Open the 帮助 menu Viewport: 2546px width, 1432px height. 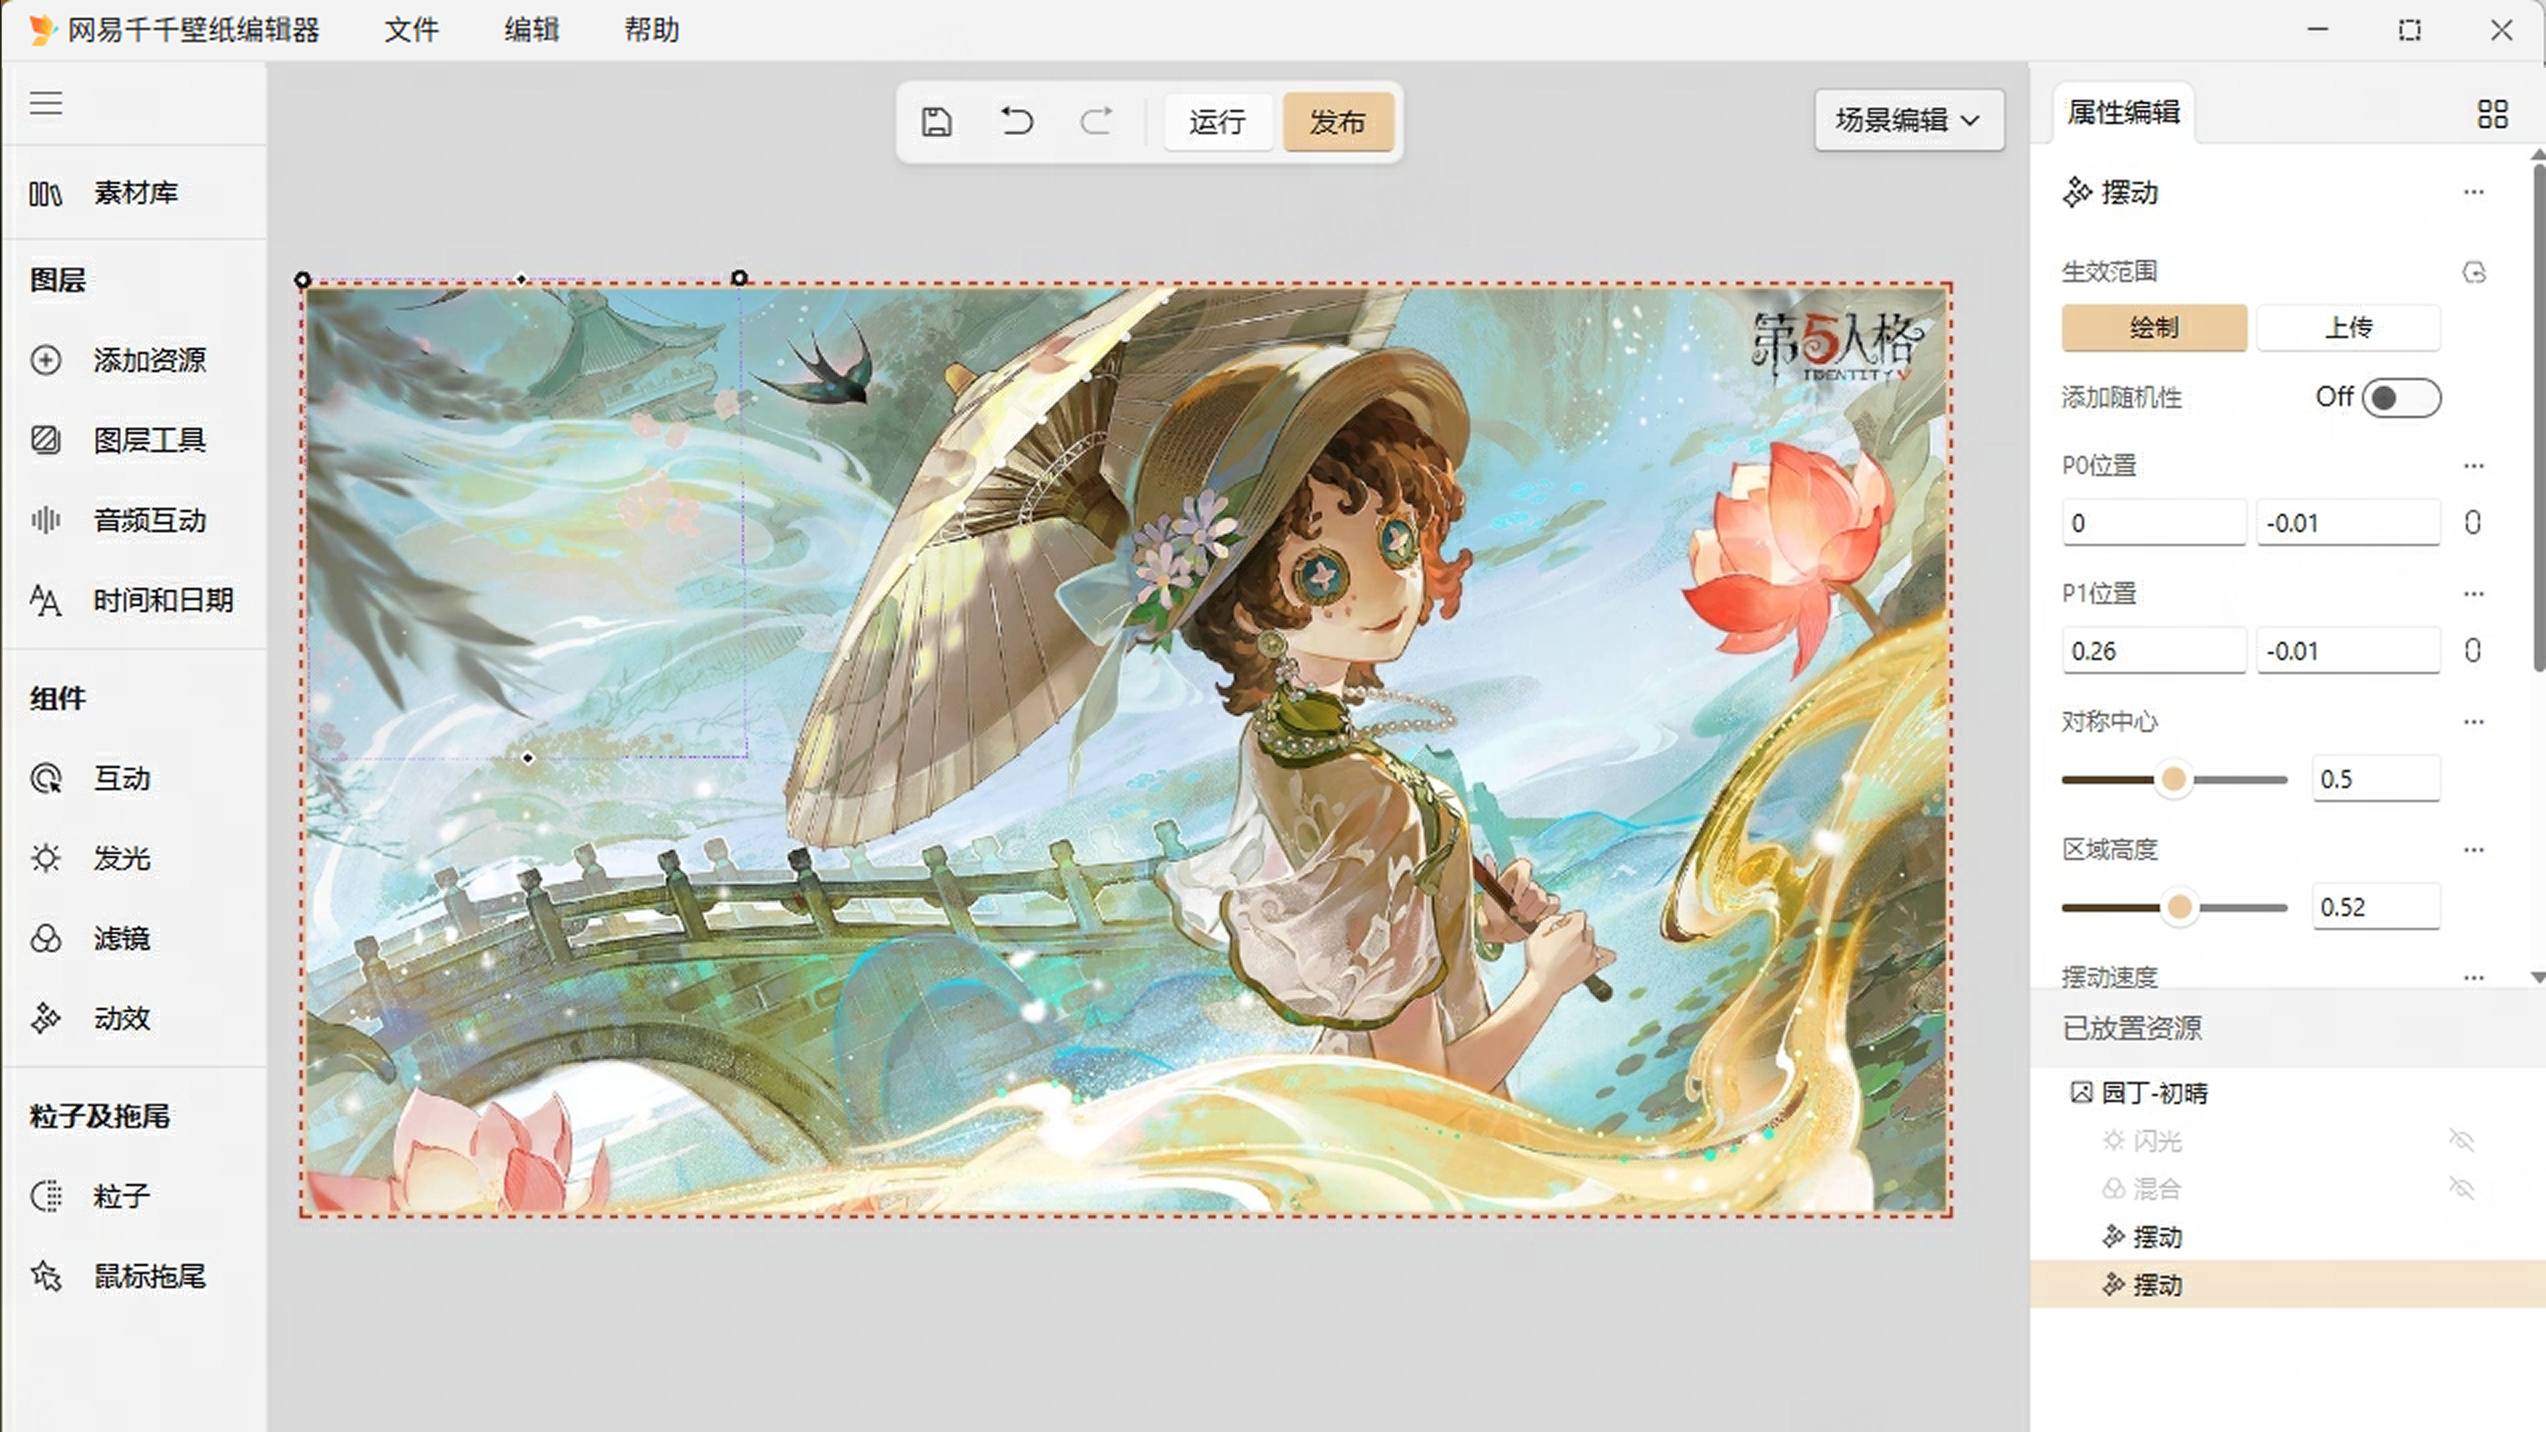click(651, 30)
